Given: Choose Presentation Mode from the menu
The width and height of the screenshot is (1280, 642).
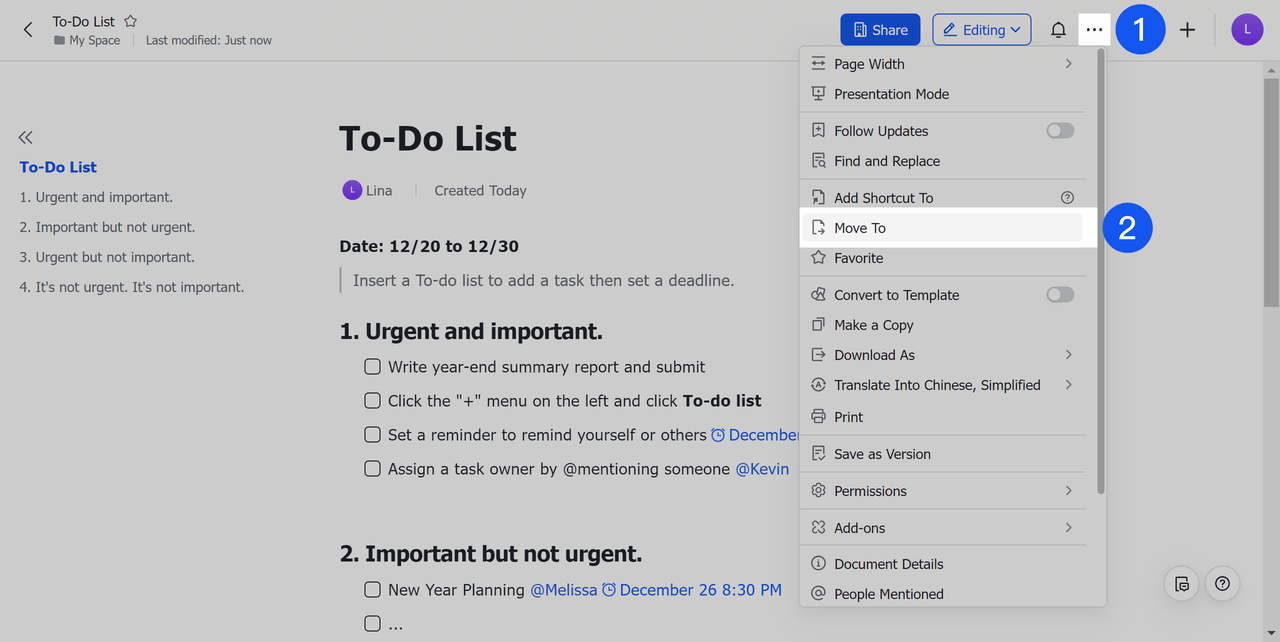Looking at the screenshot, I should 890,93.
